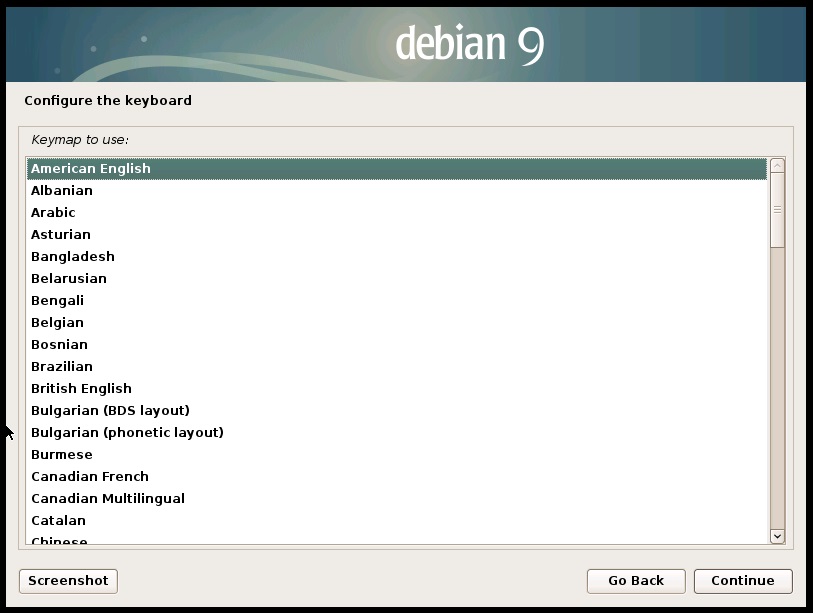Viewport: 813px width, 613px height.
Task: Select the Arabic keymap
Action: [x=53, y=213]
